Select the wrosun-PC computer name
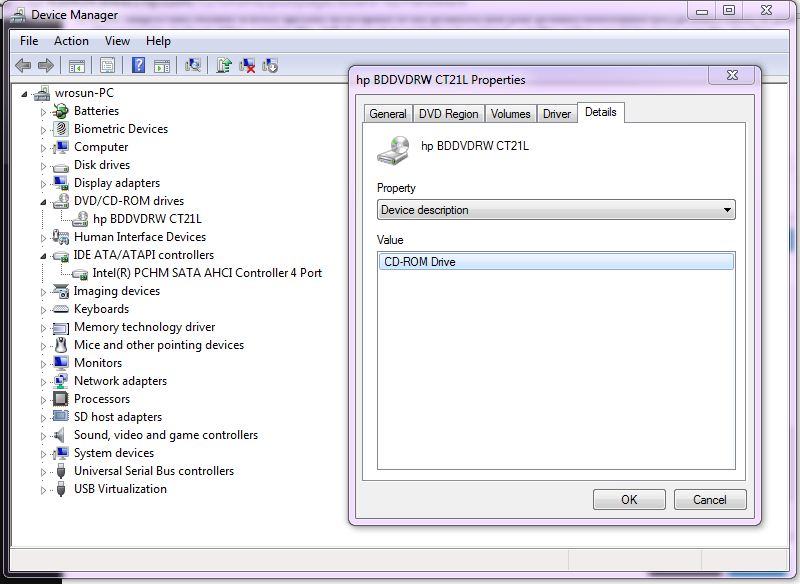800x584 pixels. click(84, 93)
